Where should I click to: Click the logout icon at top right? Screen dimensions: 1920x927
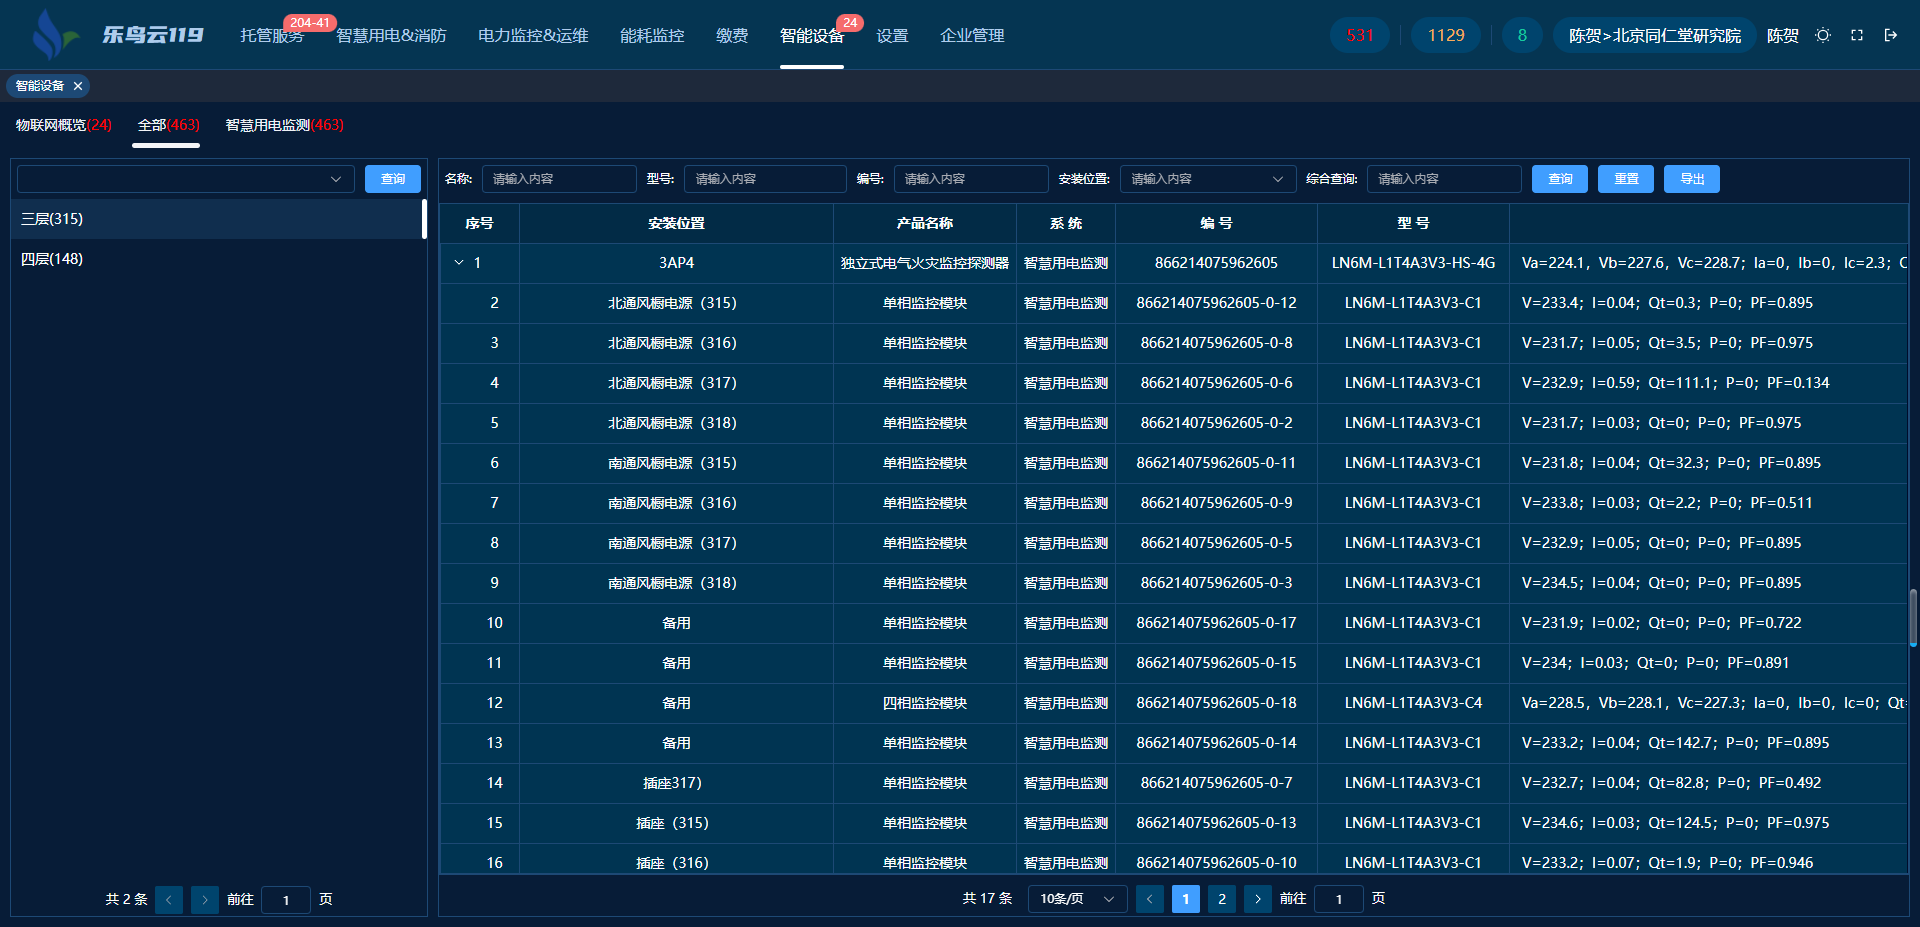click(x=1891, y=35)
